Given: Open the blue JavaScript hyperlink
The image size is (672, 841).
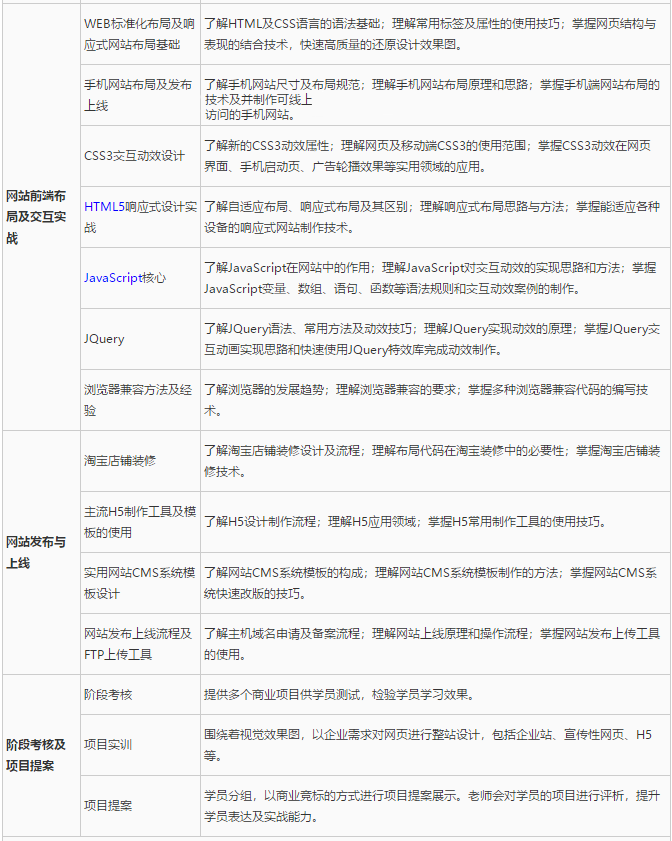Looking at the screenshot, I should coord(113,278).
